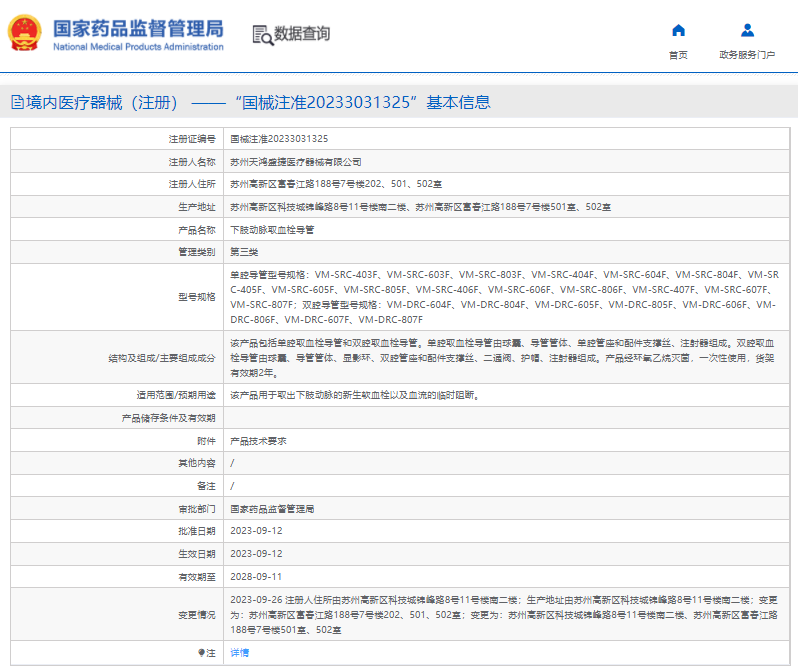798x670 pixels.
Task: Click registrant name 苏州天鸿盛捷医疗器械有限公司
Action: tap(295, 162)
